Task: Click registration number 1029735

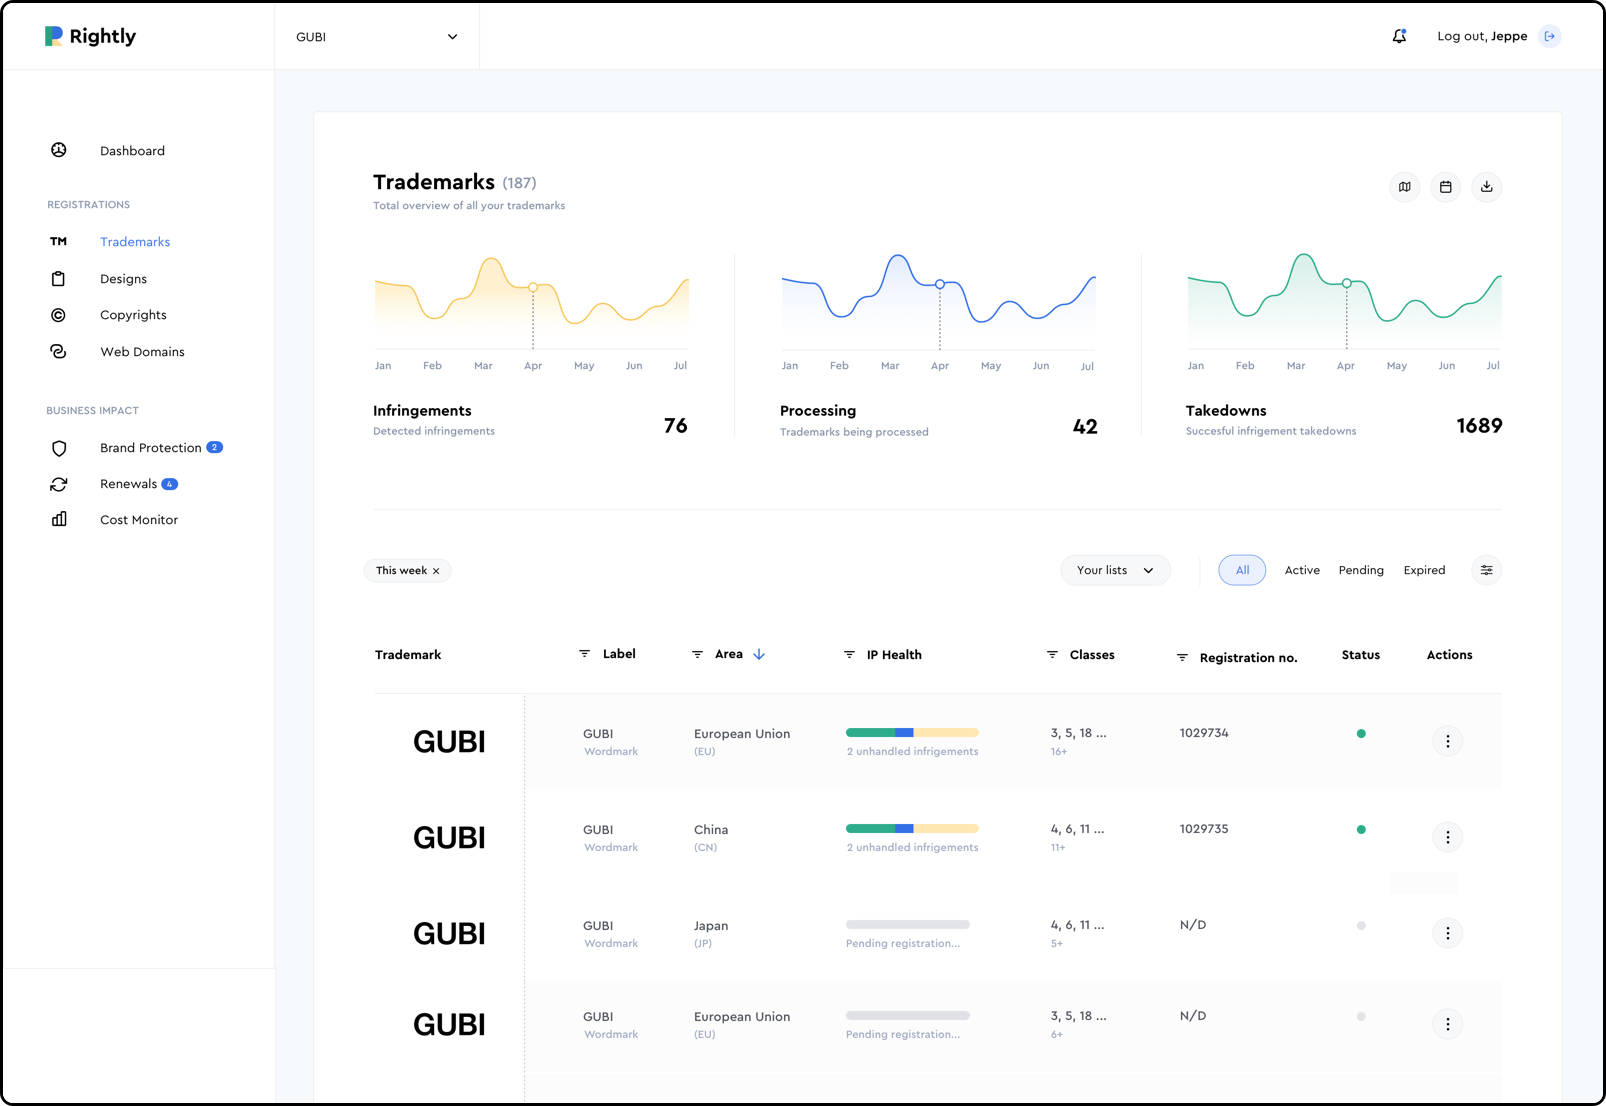Action: click(x=1204, y=829)
